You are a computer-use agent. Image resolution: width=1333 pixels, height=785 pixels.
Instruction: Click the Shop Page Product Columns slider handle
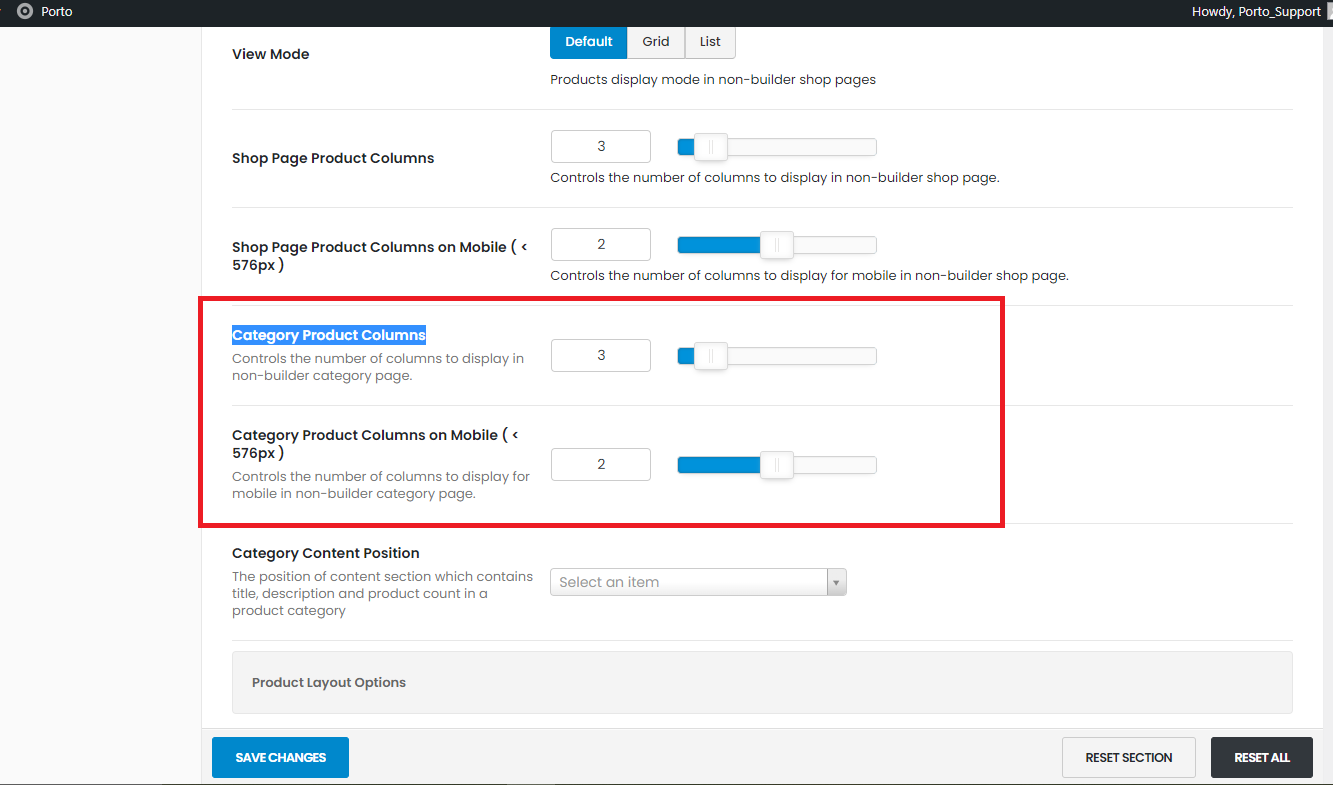711,147
